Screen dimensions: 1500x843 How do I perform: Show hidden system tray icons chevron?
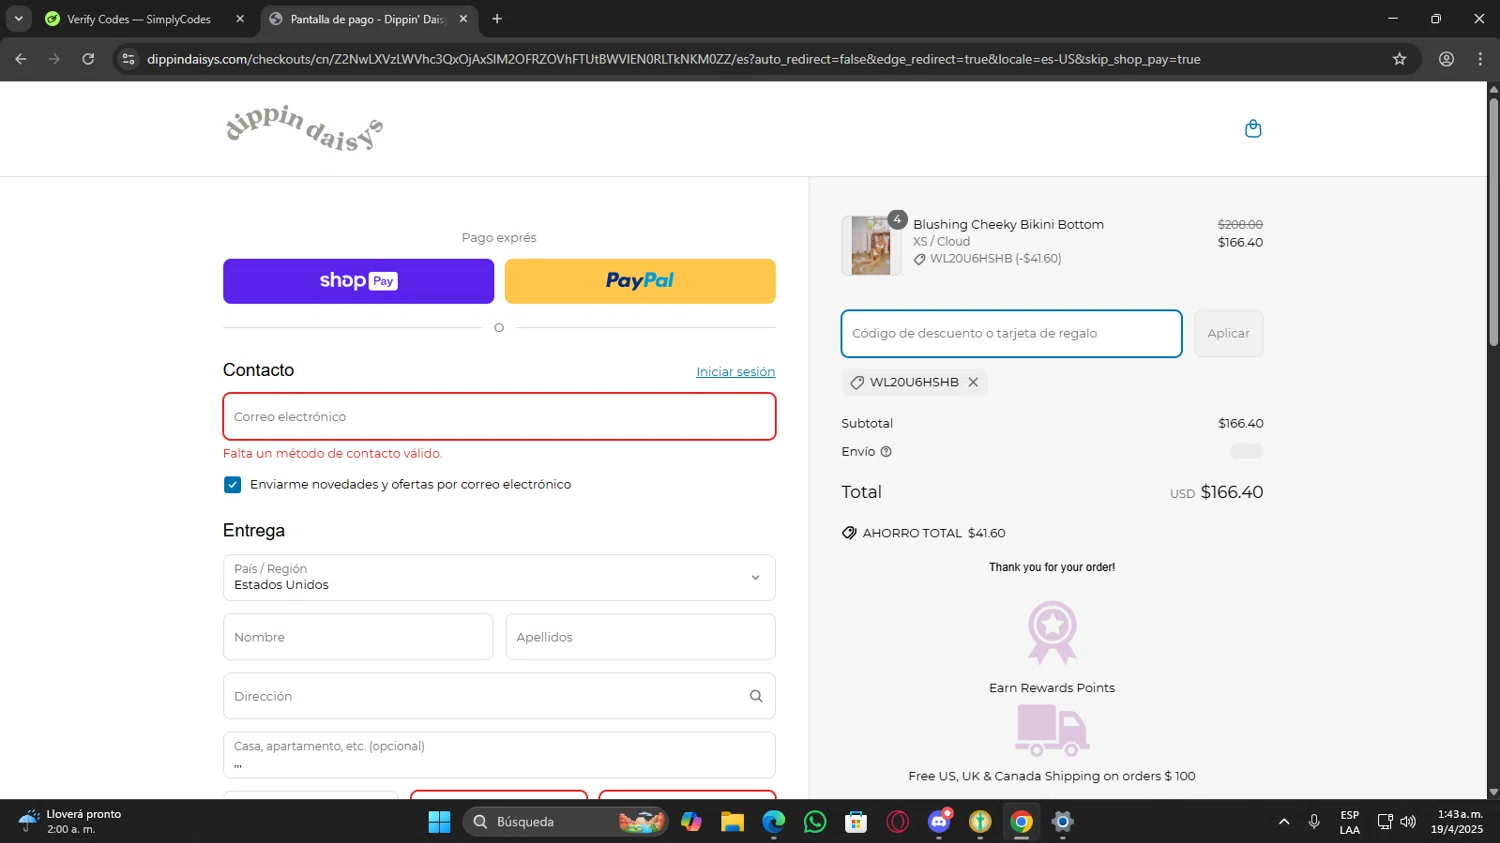click(x=1284, y=822)
